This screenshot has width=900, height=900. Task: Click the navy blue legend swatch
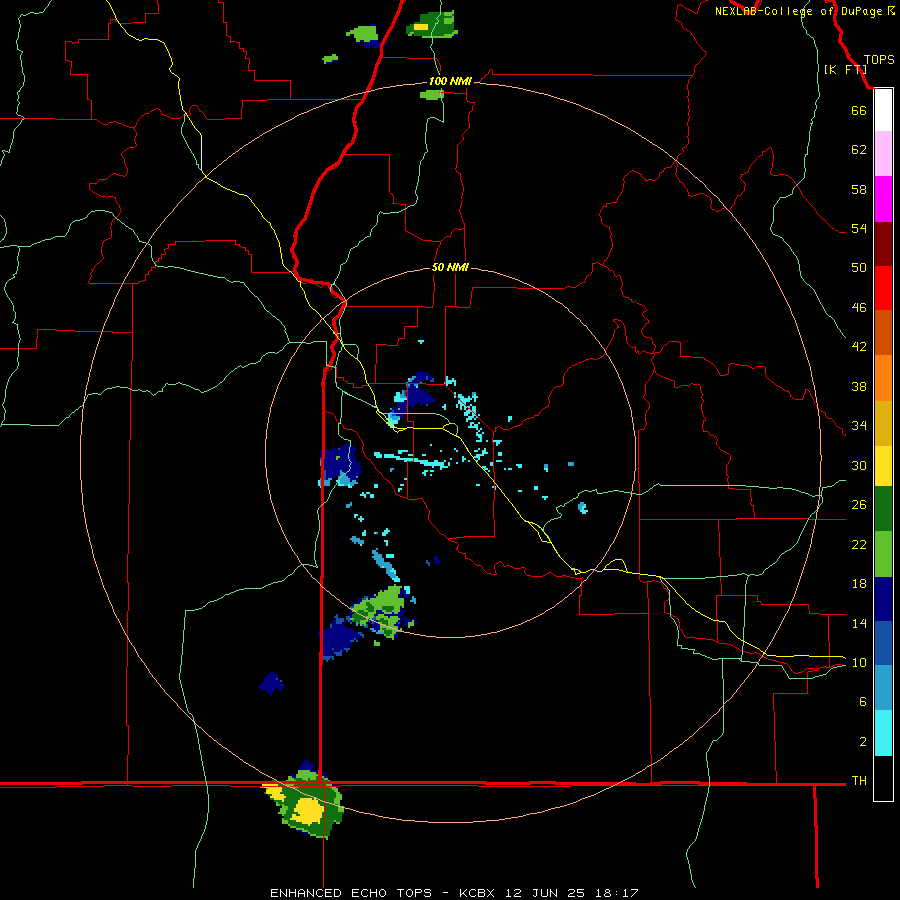point(883,599)
